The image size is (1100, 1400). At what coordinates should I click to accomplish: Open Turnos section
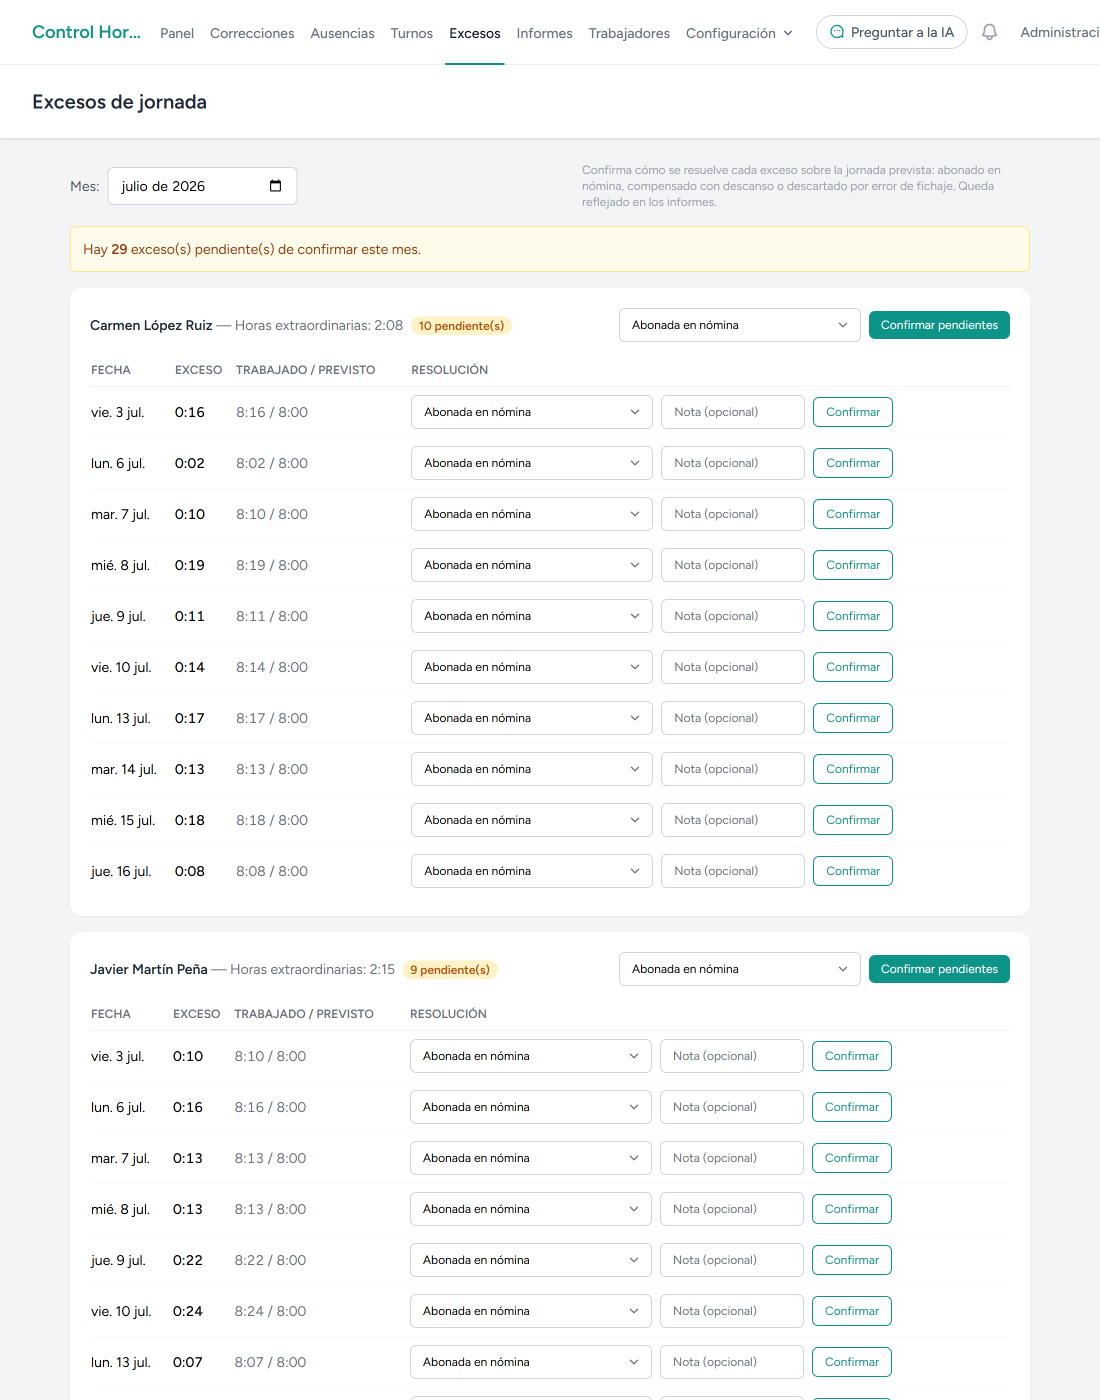point(412,33)
